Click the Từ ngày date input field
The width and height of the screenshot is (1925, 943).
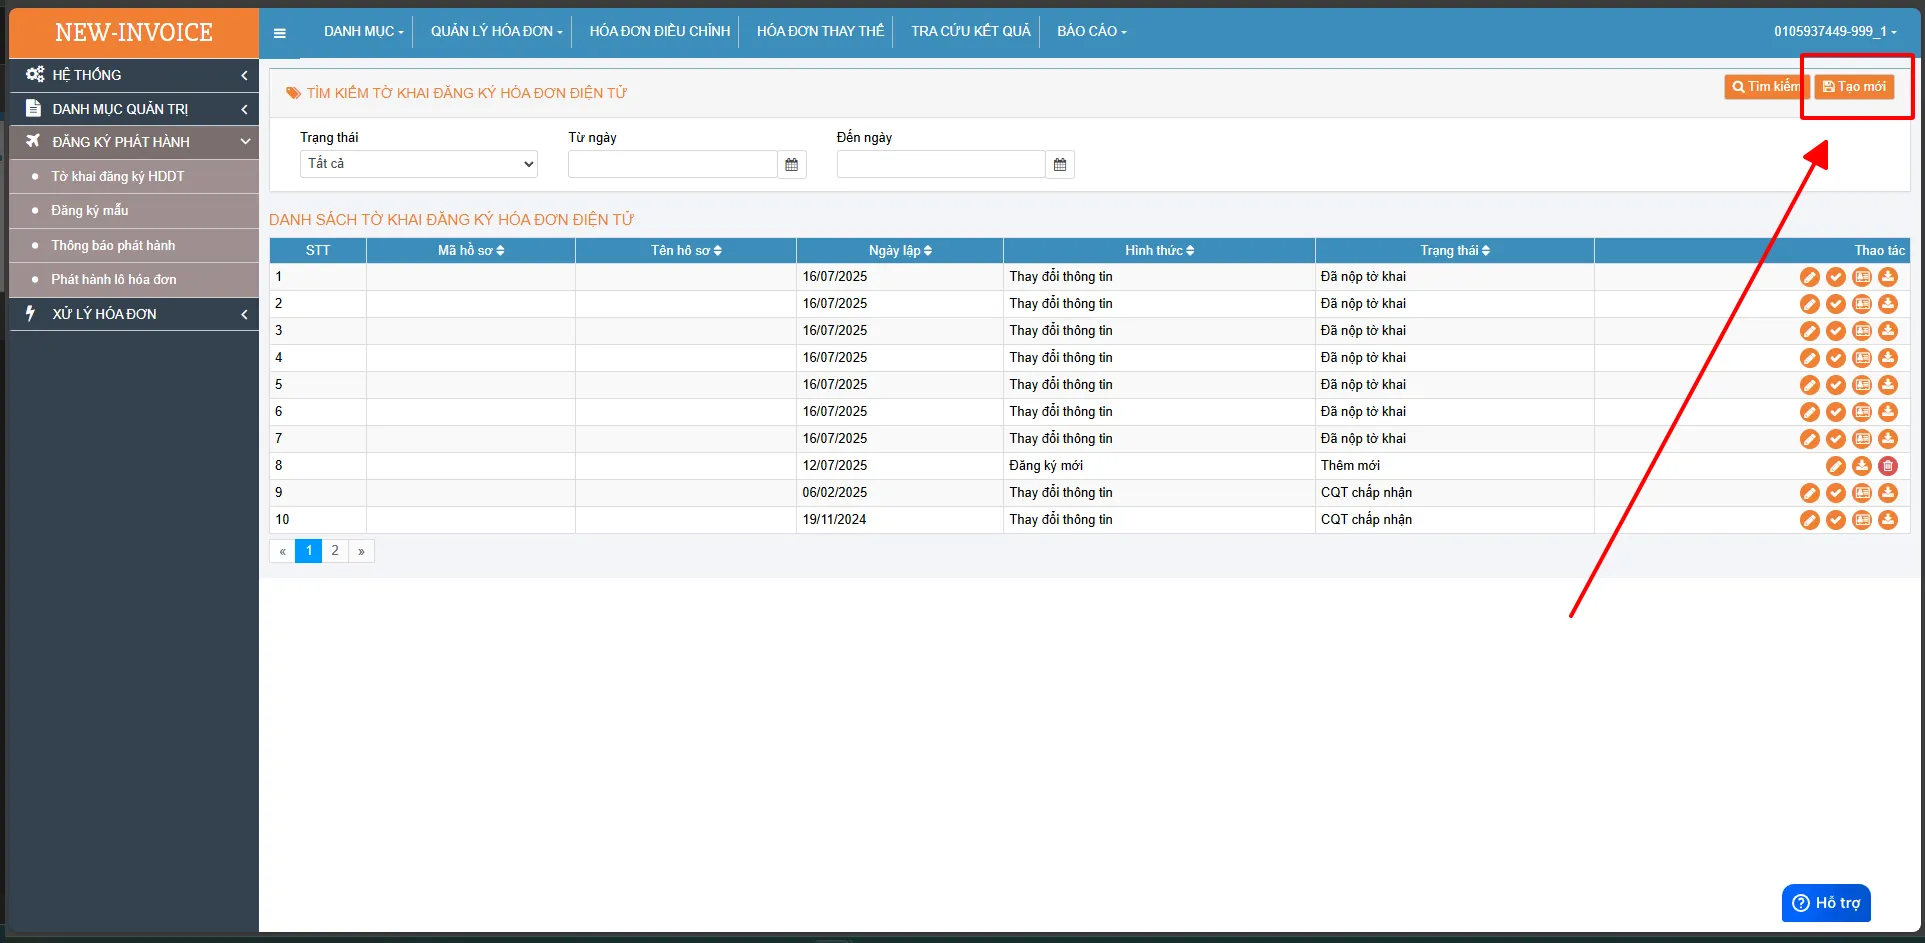[x=673, y=165]
